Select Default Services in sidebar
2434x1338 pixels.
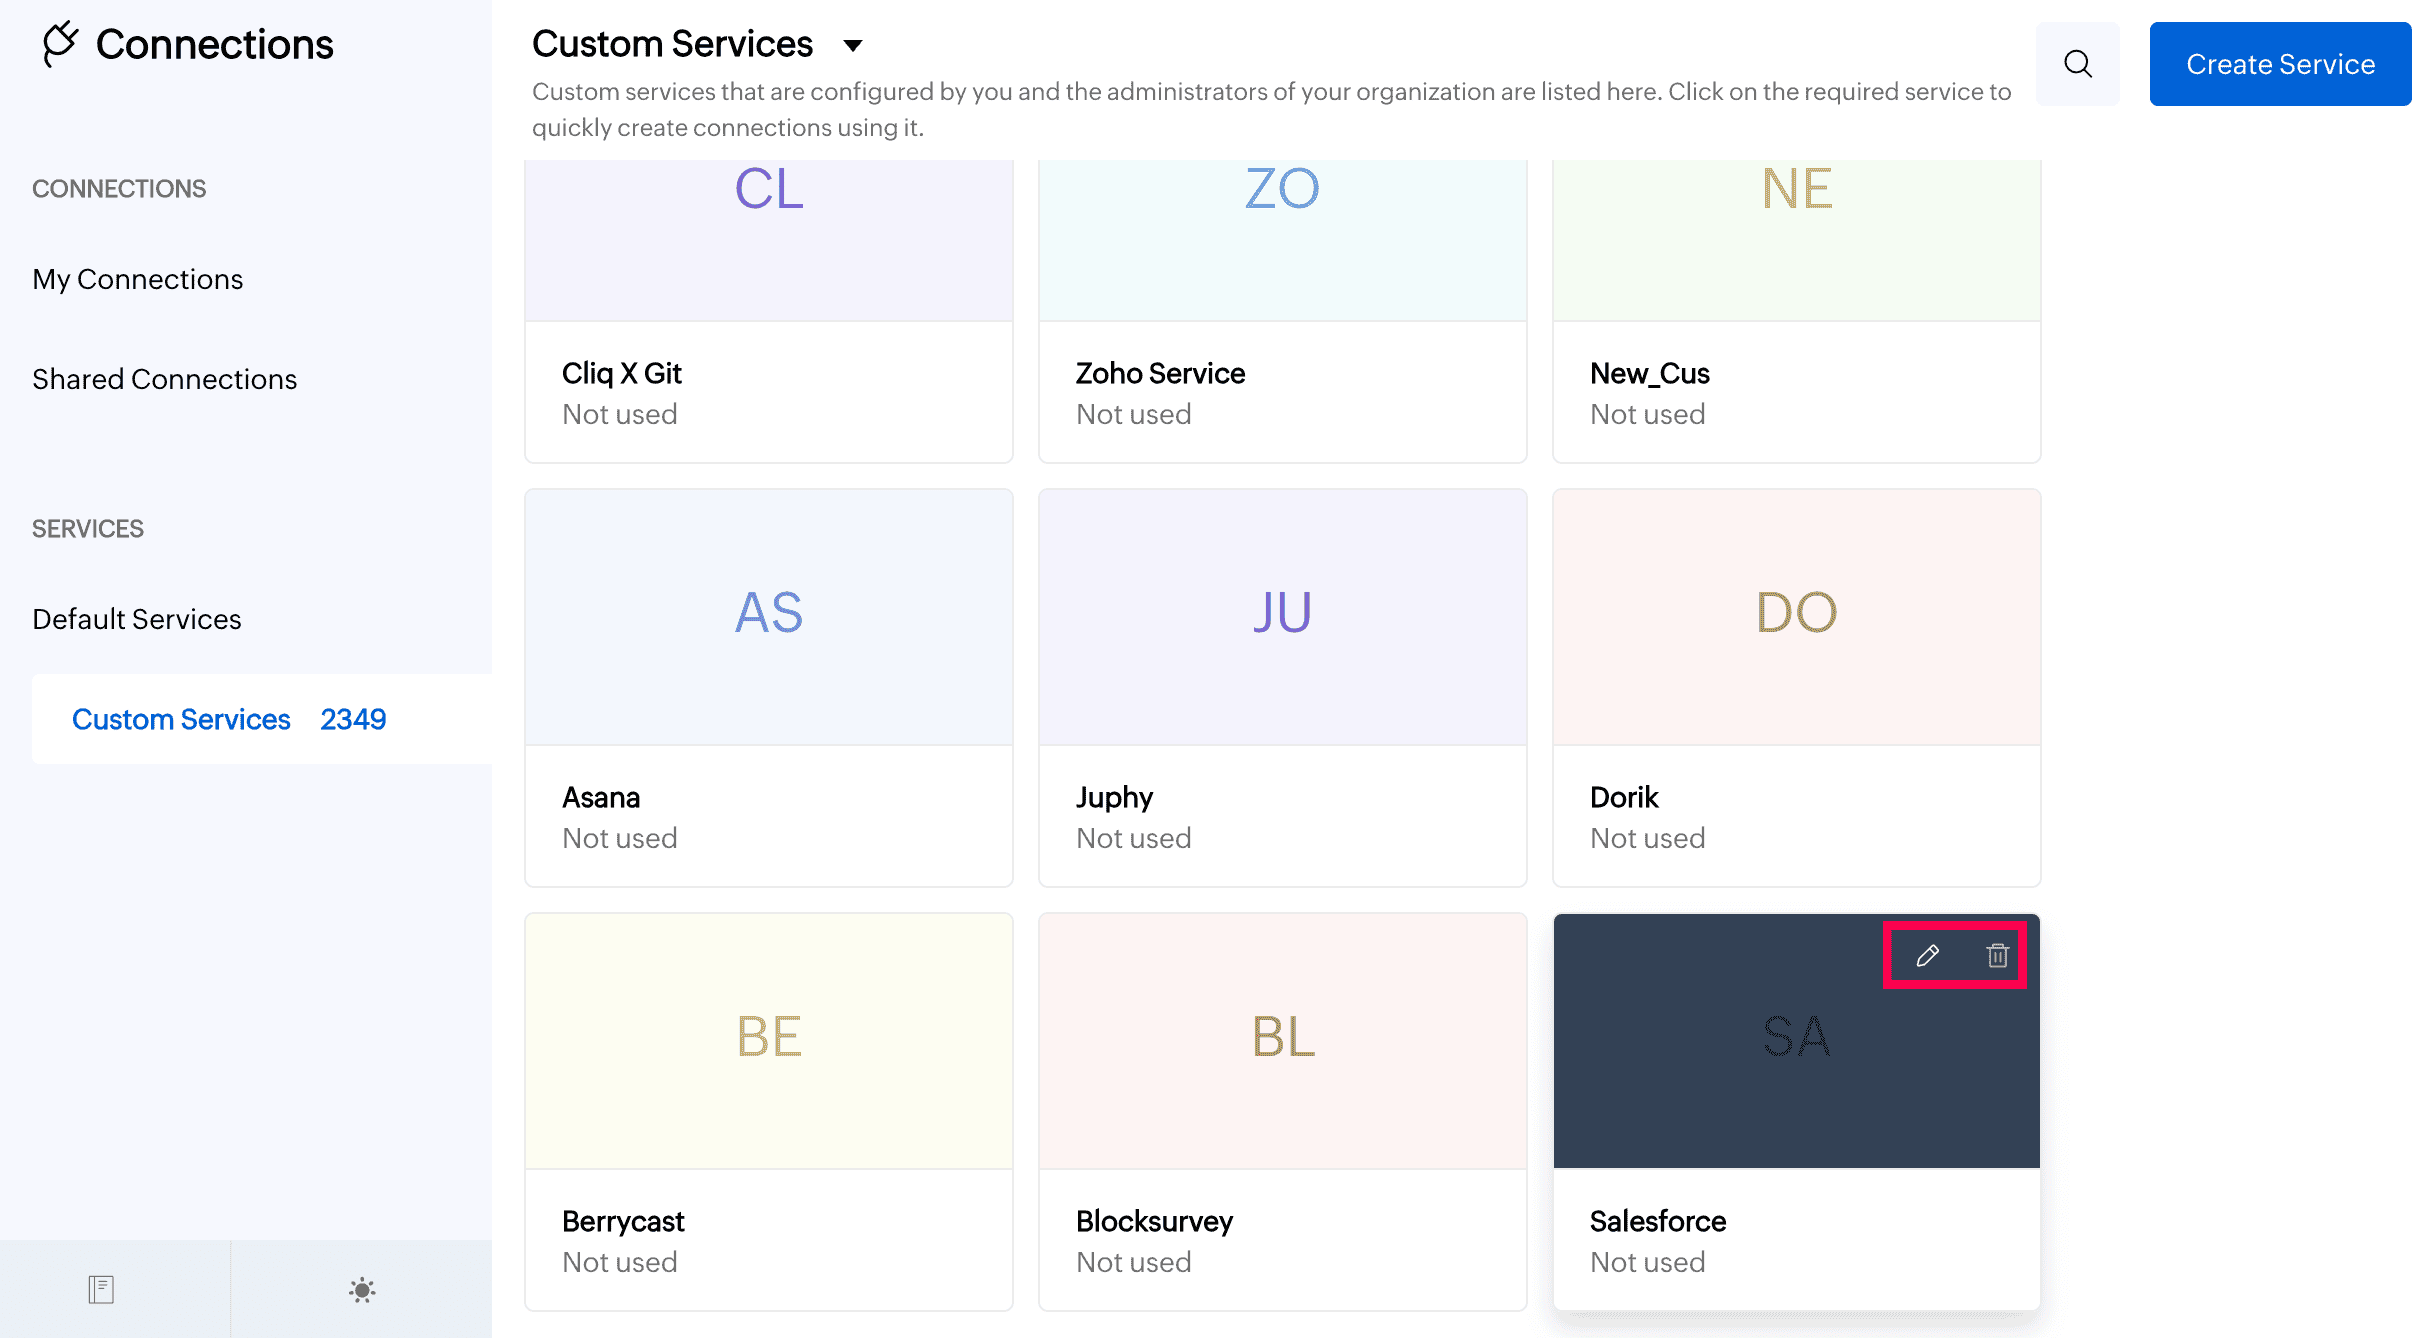pos(136,619)
